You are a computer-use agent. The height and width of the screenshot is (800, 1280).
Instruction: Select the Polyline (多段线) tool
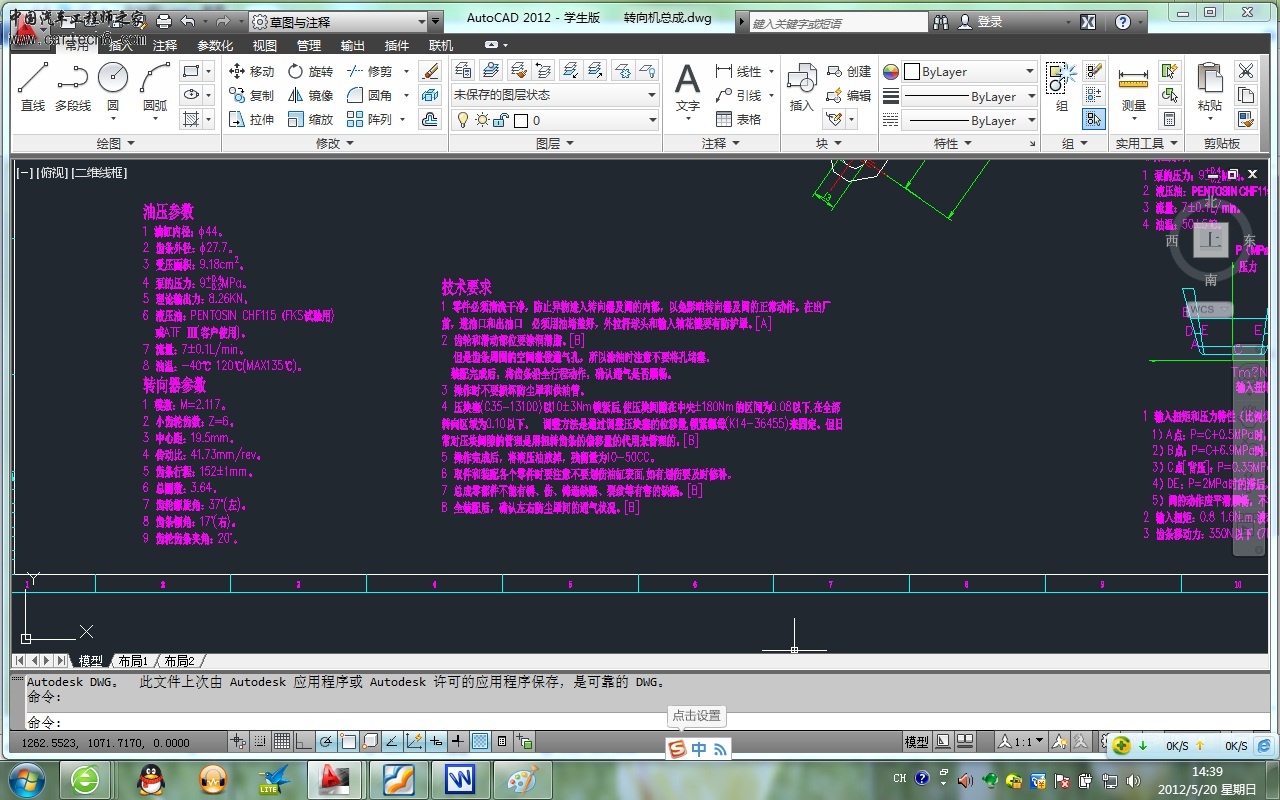point(72,87)
